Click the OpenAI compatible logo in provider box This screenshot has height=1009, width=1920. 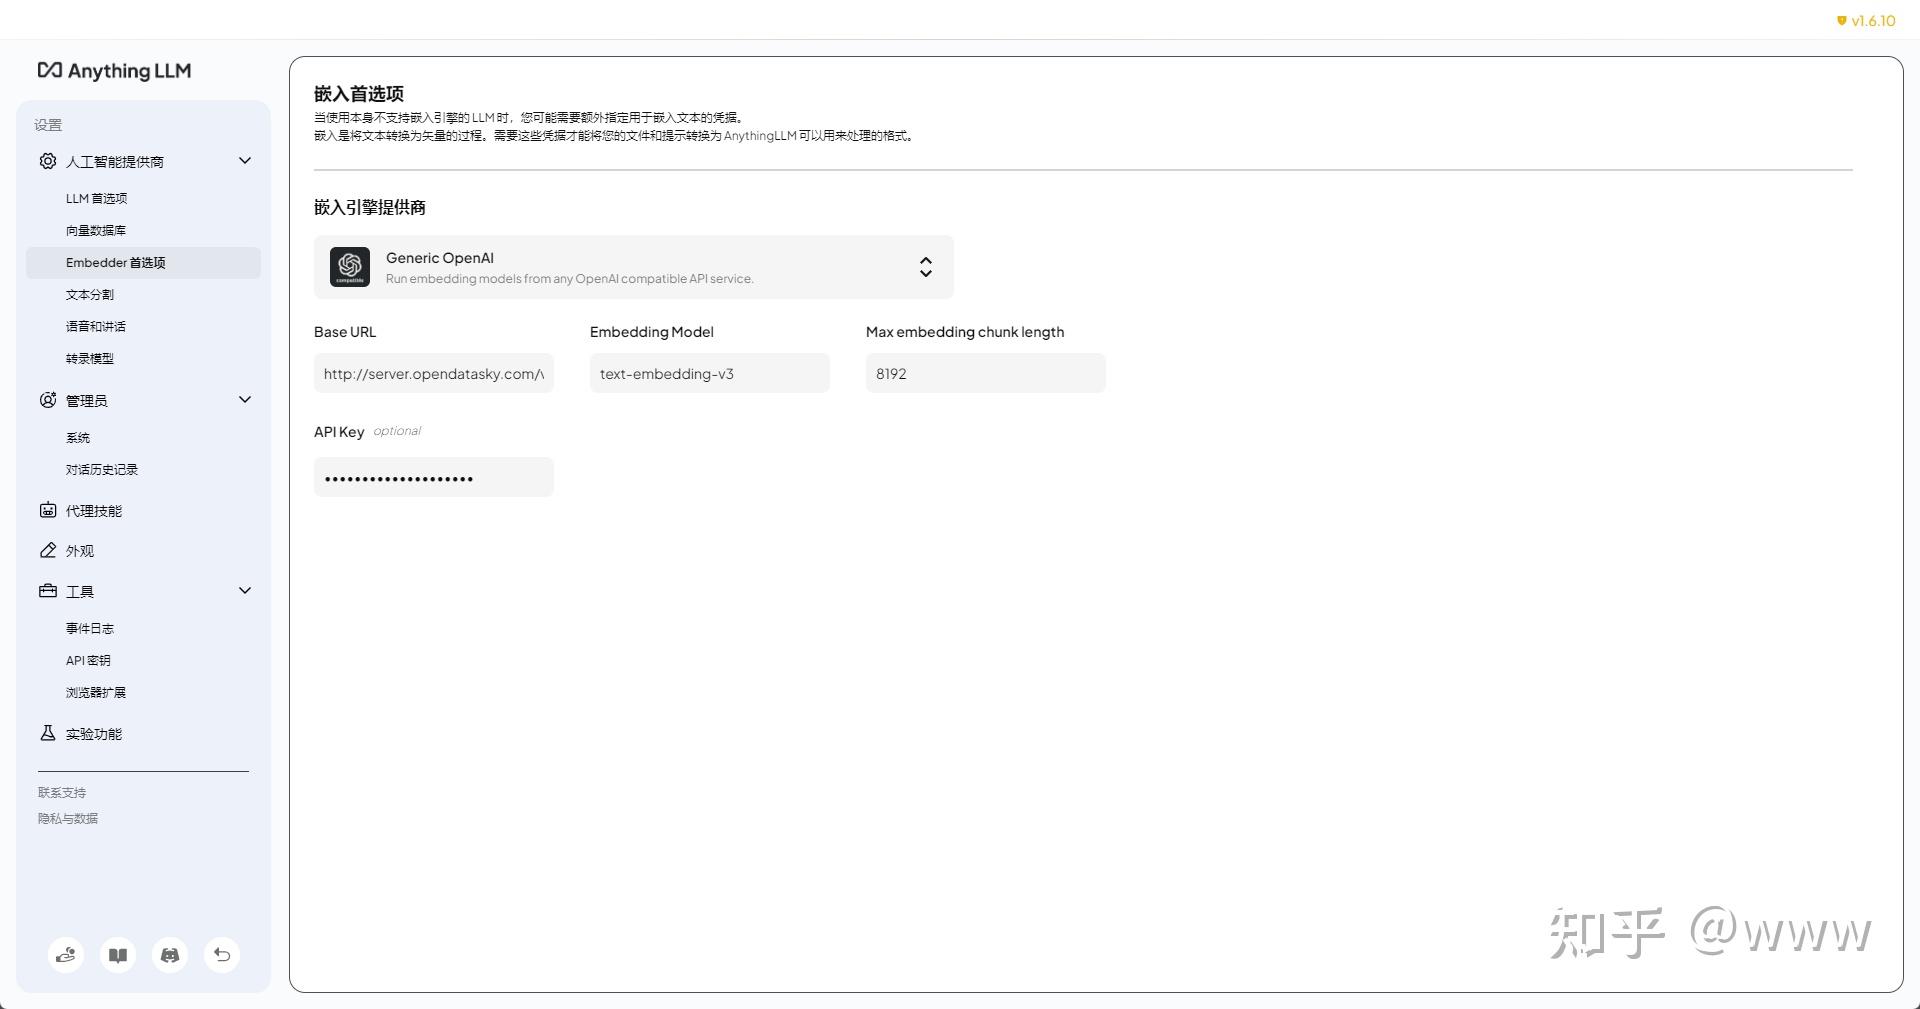coord(351,267)
